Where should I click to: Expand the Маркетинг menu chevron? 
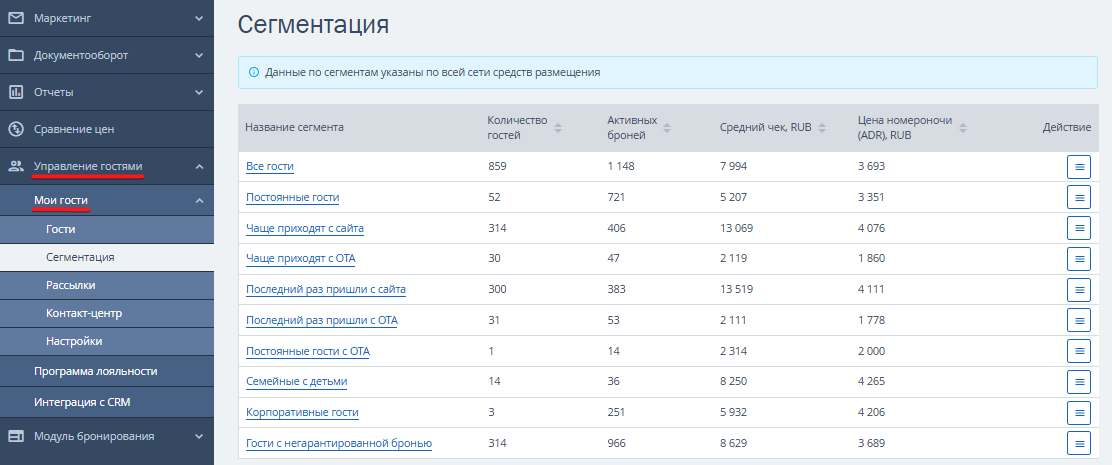click(x=199, y=18)
